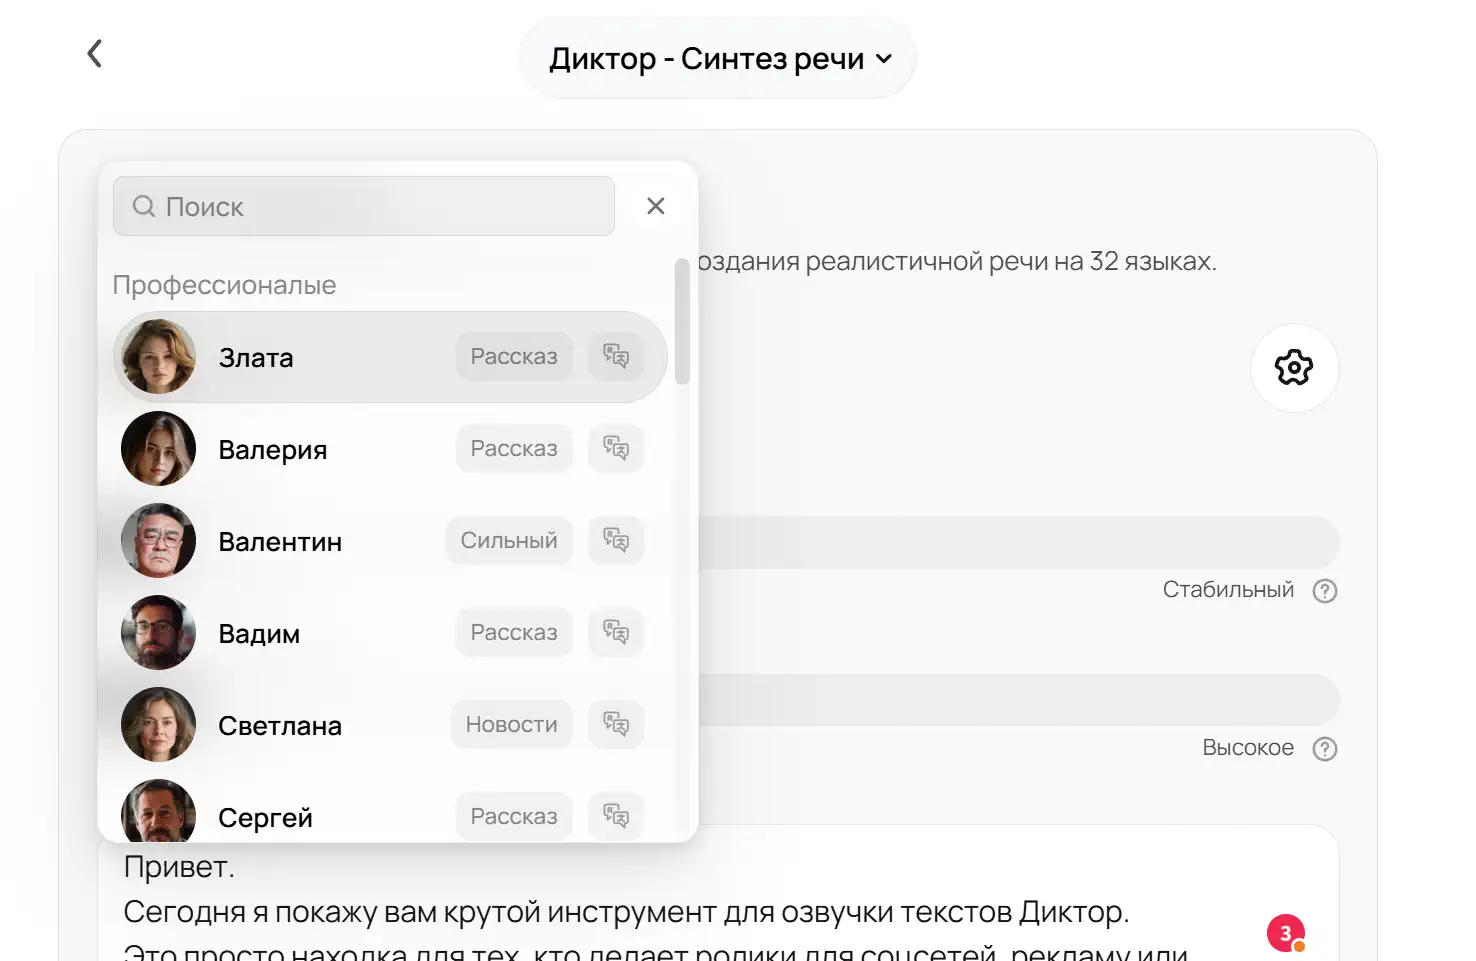The height and width of the screenshot is (961, 1476).
Task: Close the voice selection popup
Action: point(656,206)
